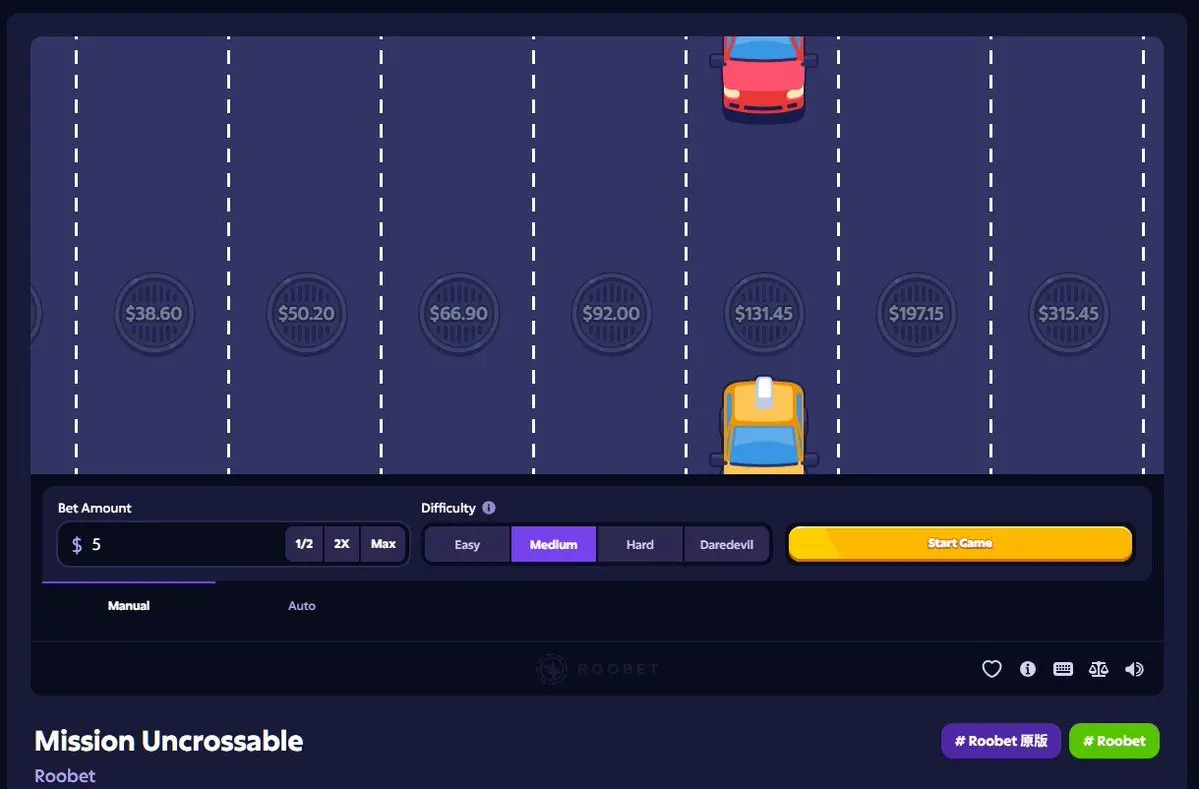The image size is (1199, 789).
Task: Click the $131.45 manhole cover
Action: [763, 313]
